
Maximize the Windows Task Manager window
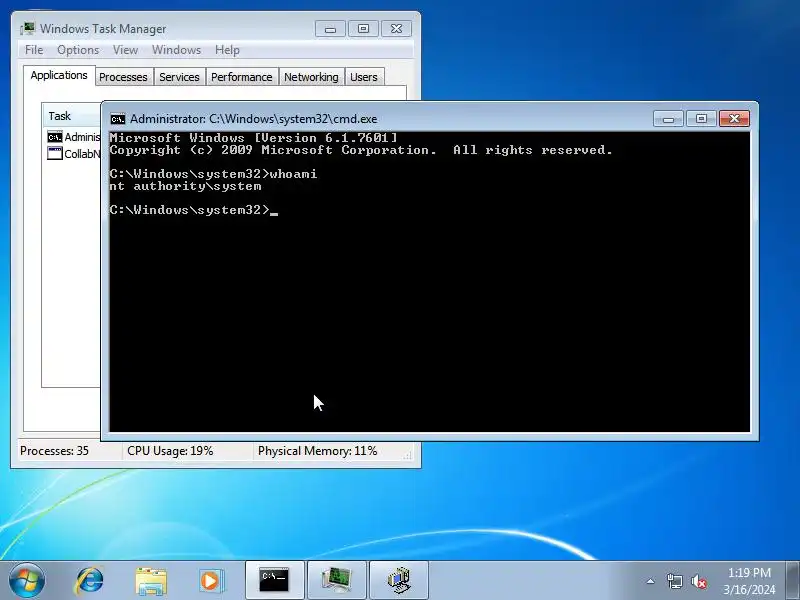[x=363, y=29]
